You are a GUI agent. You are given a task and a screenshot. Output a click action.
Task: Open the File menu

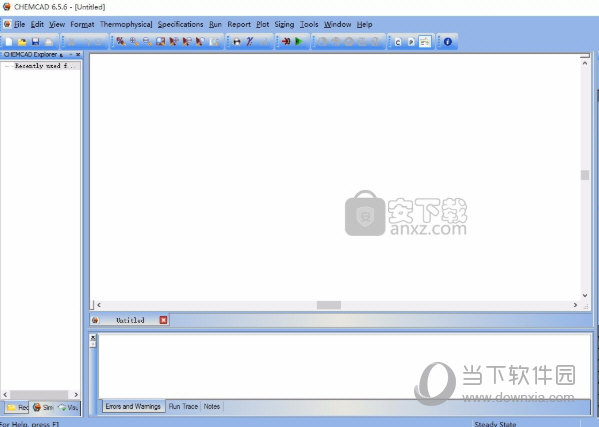19,24
